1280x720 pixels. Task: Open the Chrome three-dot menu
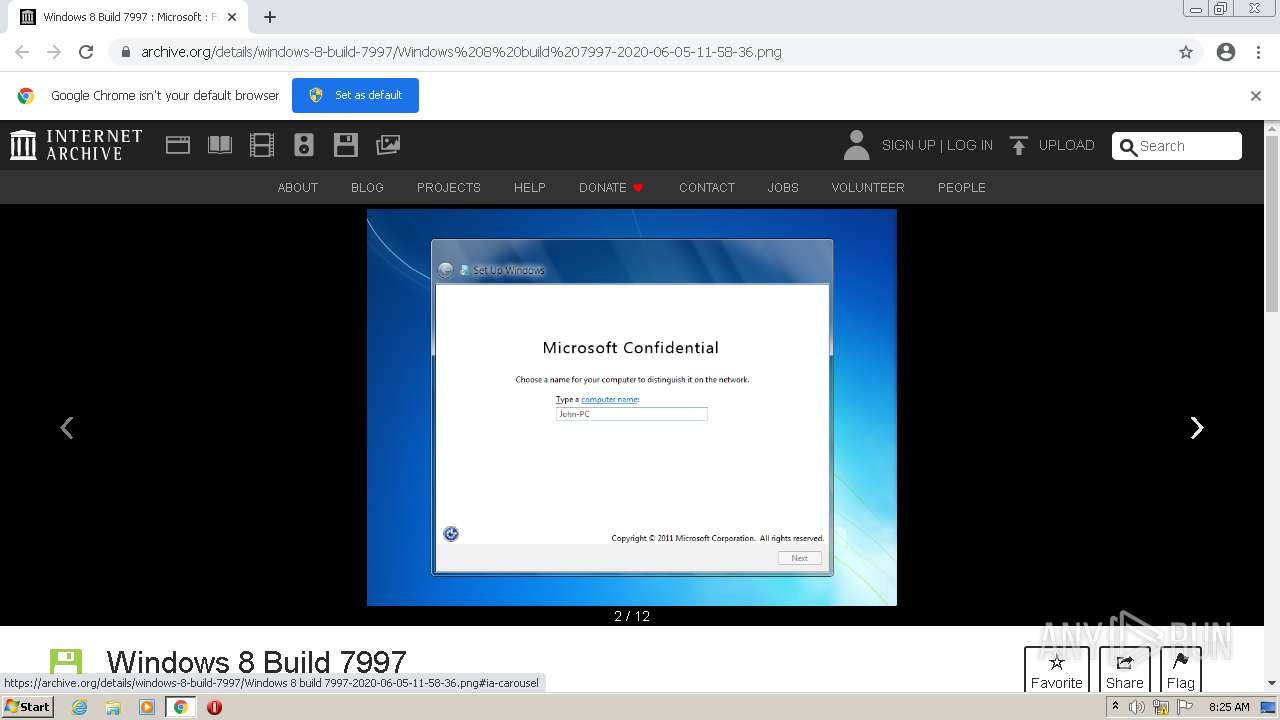(x=1259, y=52)
